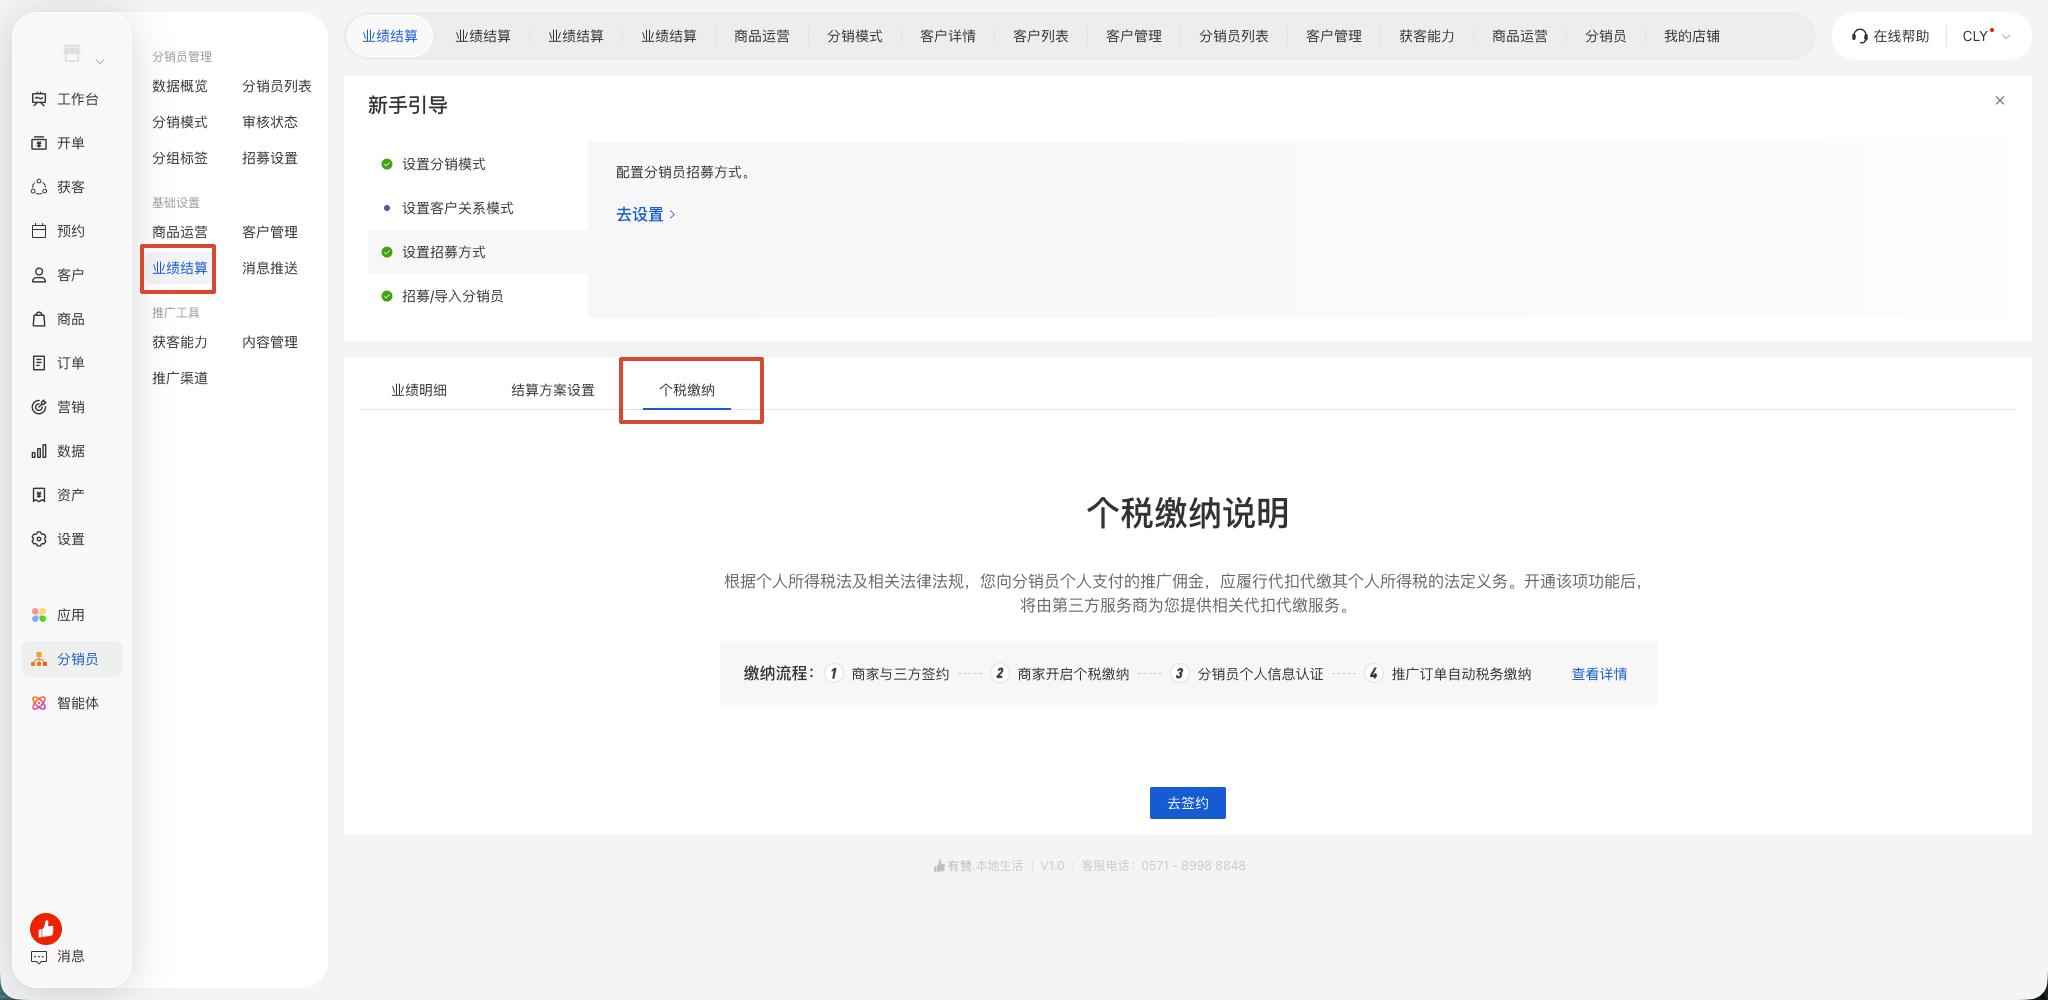The image size is (2048, 1000).
Task: Select the 个税缴纳 tab
Action: coord(687,390)
